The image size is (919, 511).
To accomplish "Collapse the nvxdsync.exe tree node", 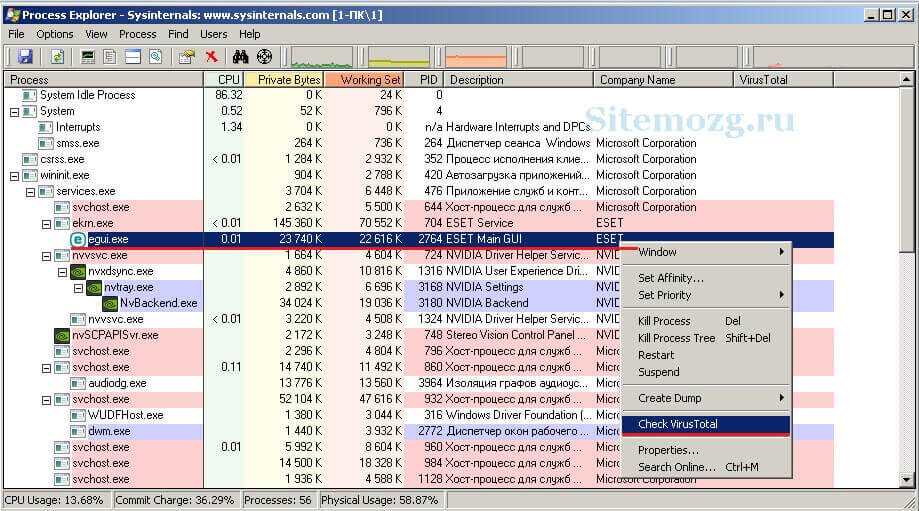I will [x=63, y=271].
